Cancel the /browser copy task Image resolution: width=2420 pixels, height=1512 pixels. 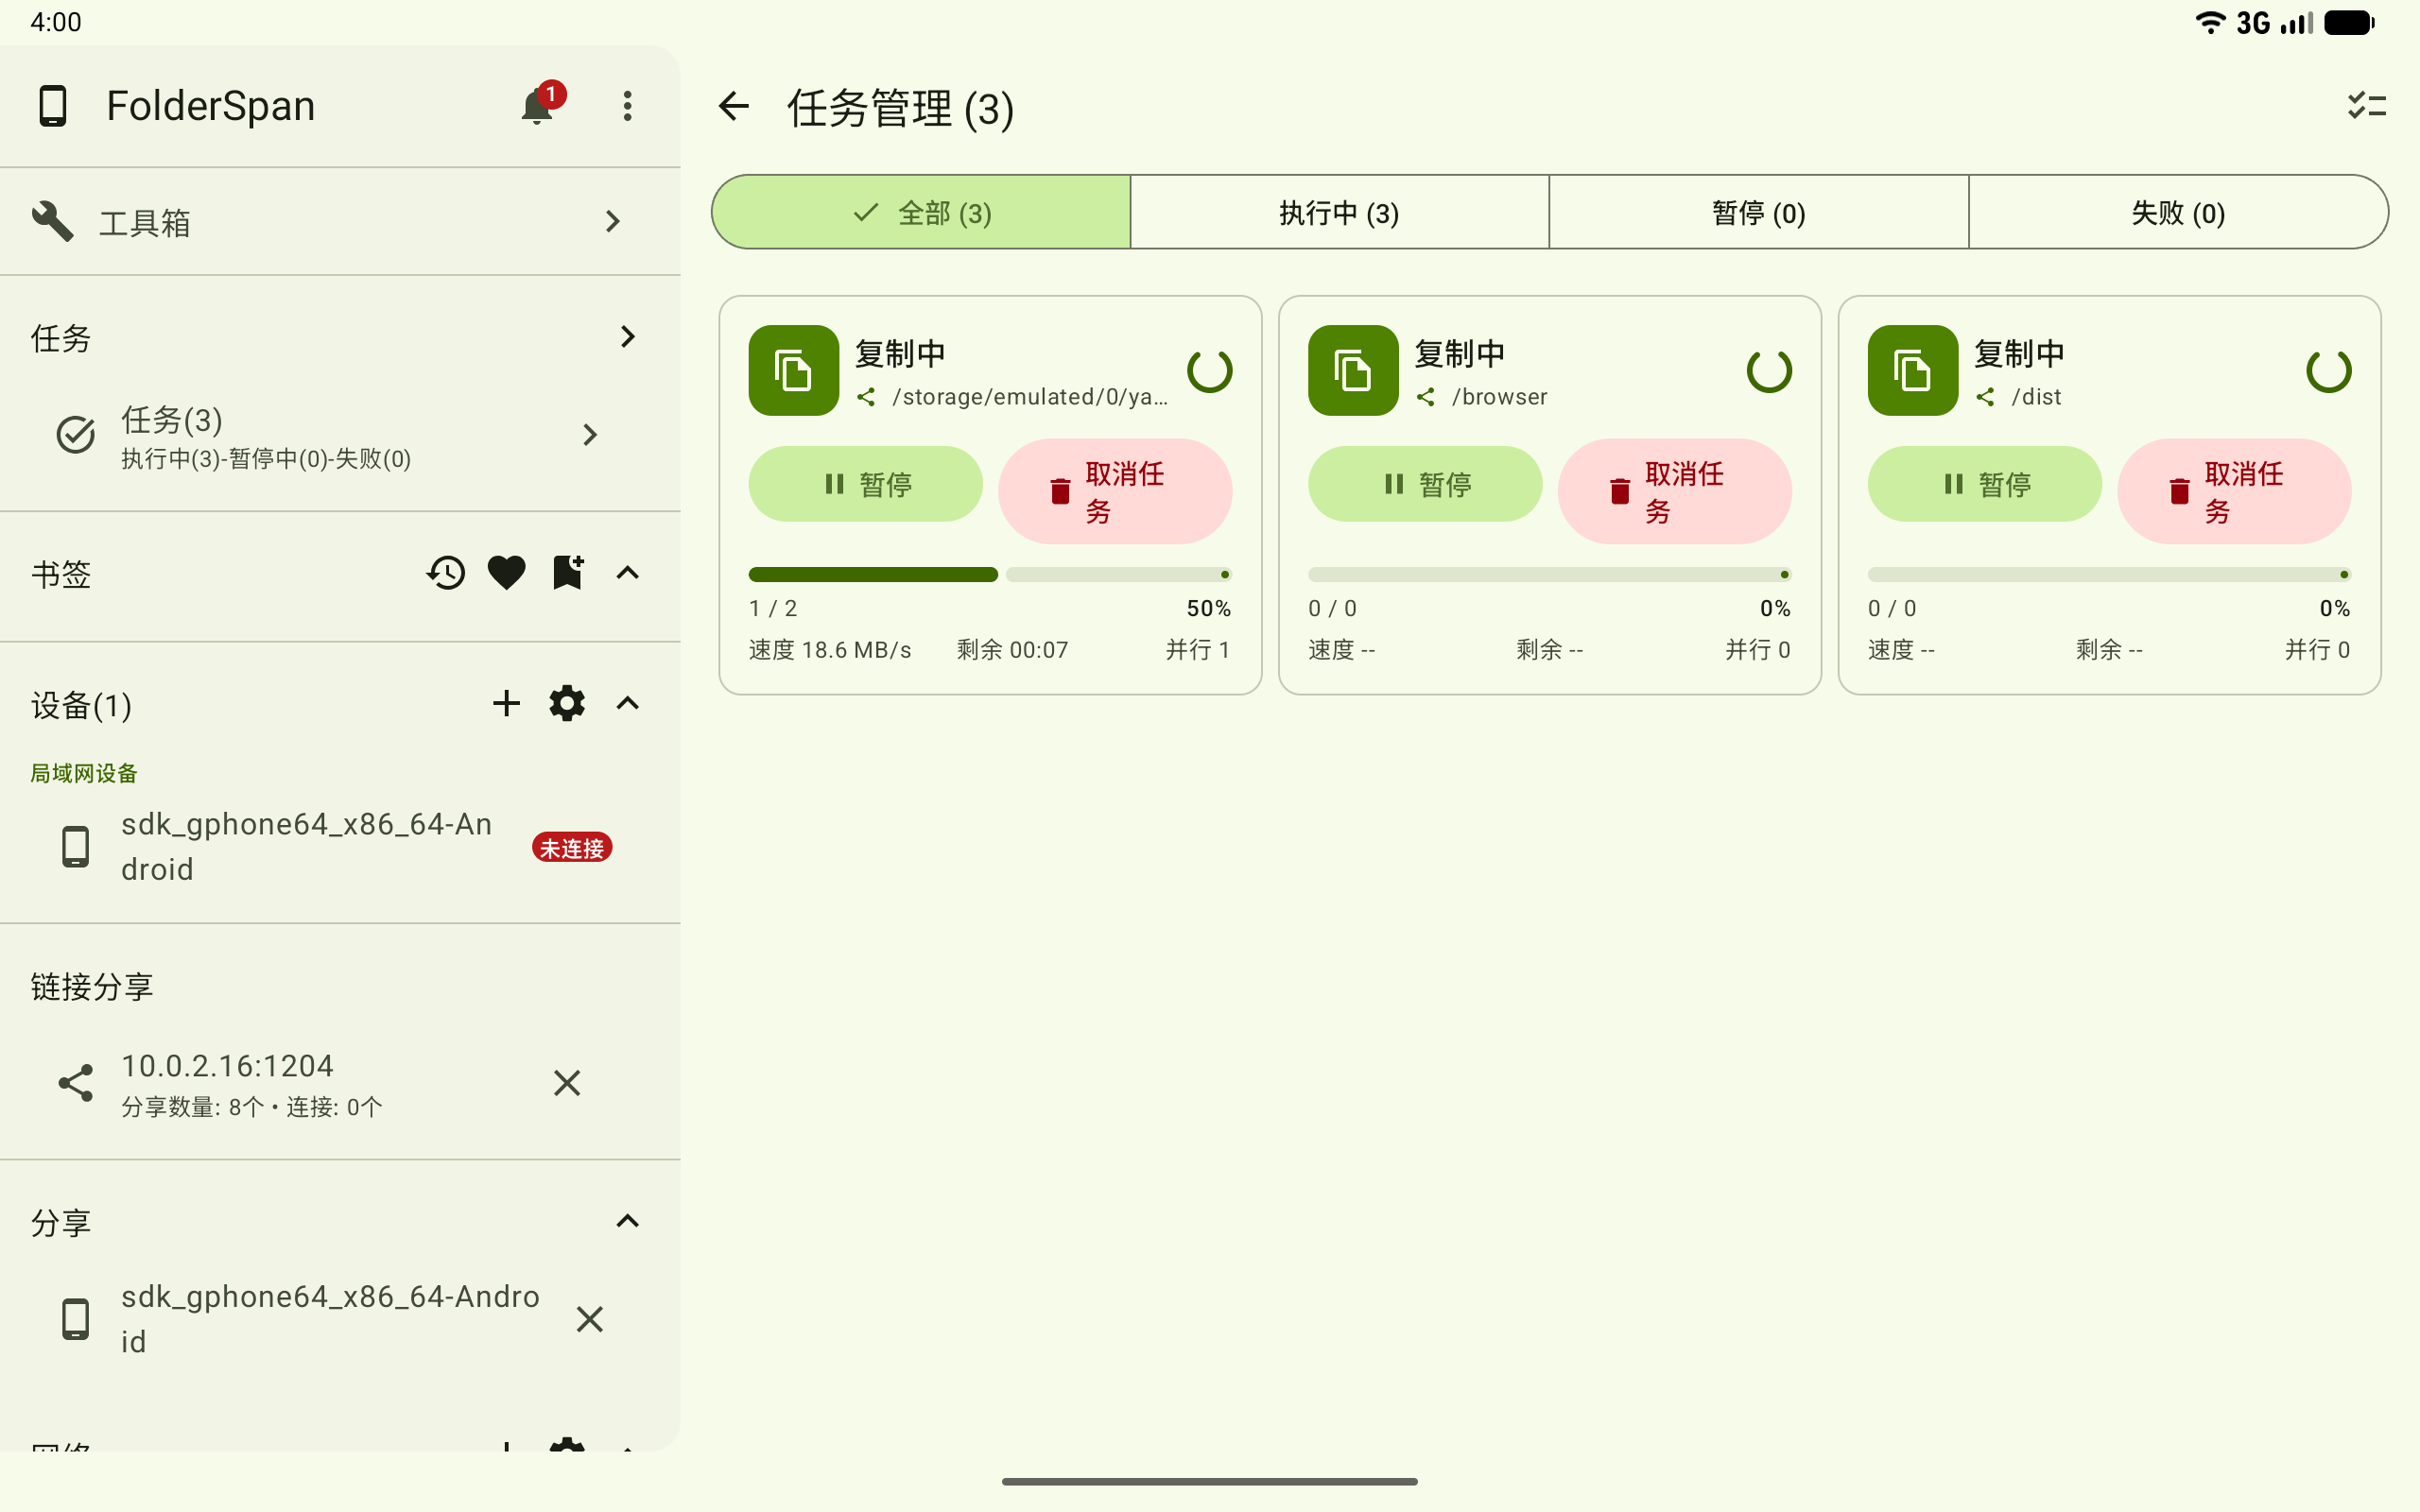coord(1675,491)
